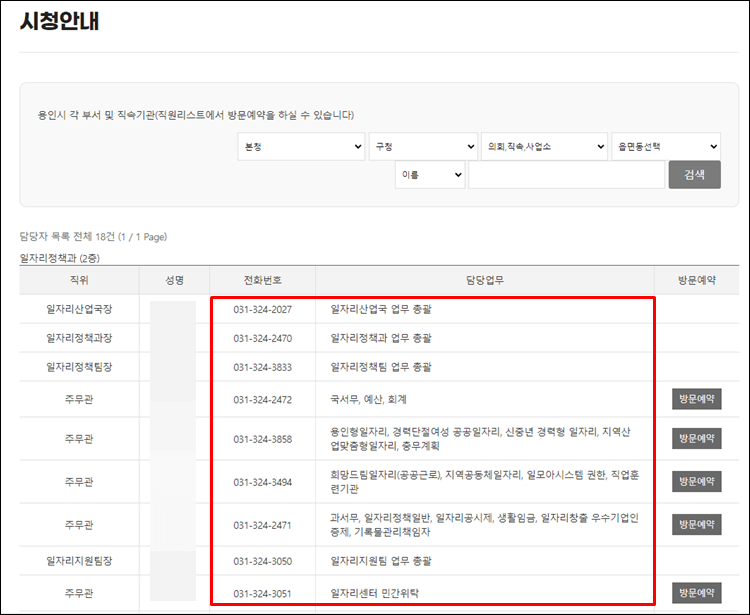
Task: Select phone number 031-324-3833
Action: point(263,367)
